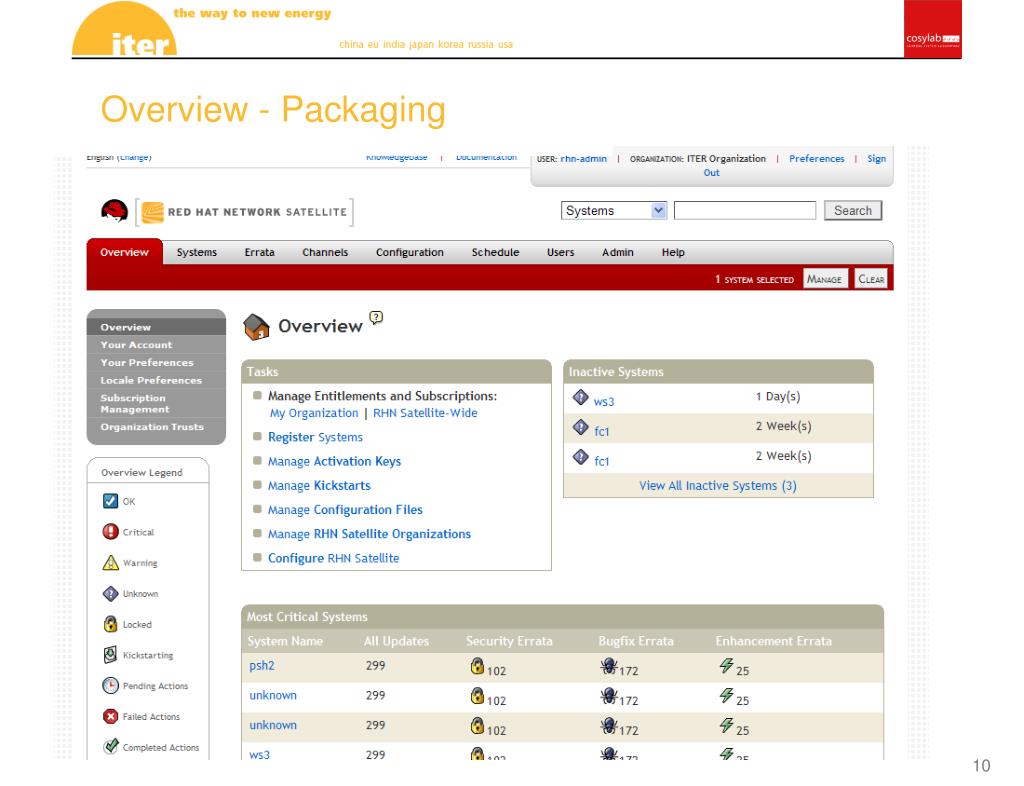1024x786 pixels.
Task: Click View All Inactive Systems (3)
Action: point(718,486)
